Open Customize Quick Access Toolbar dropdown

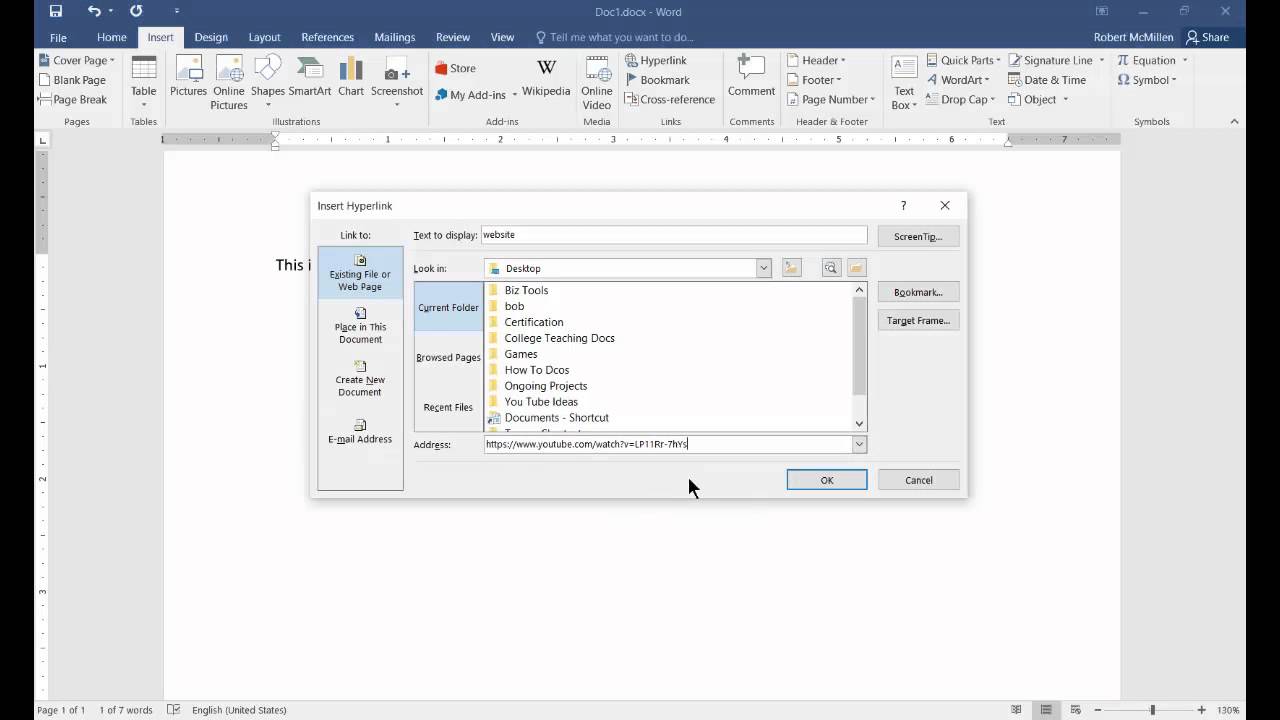177,12
